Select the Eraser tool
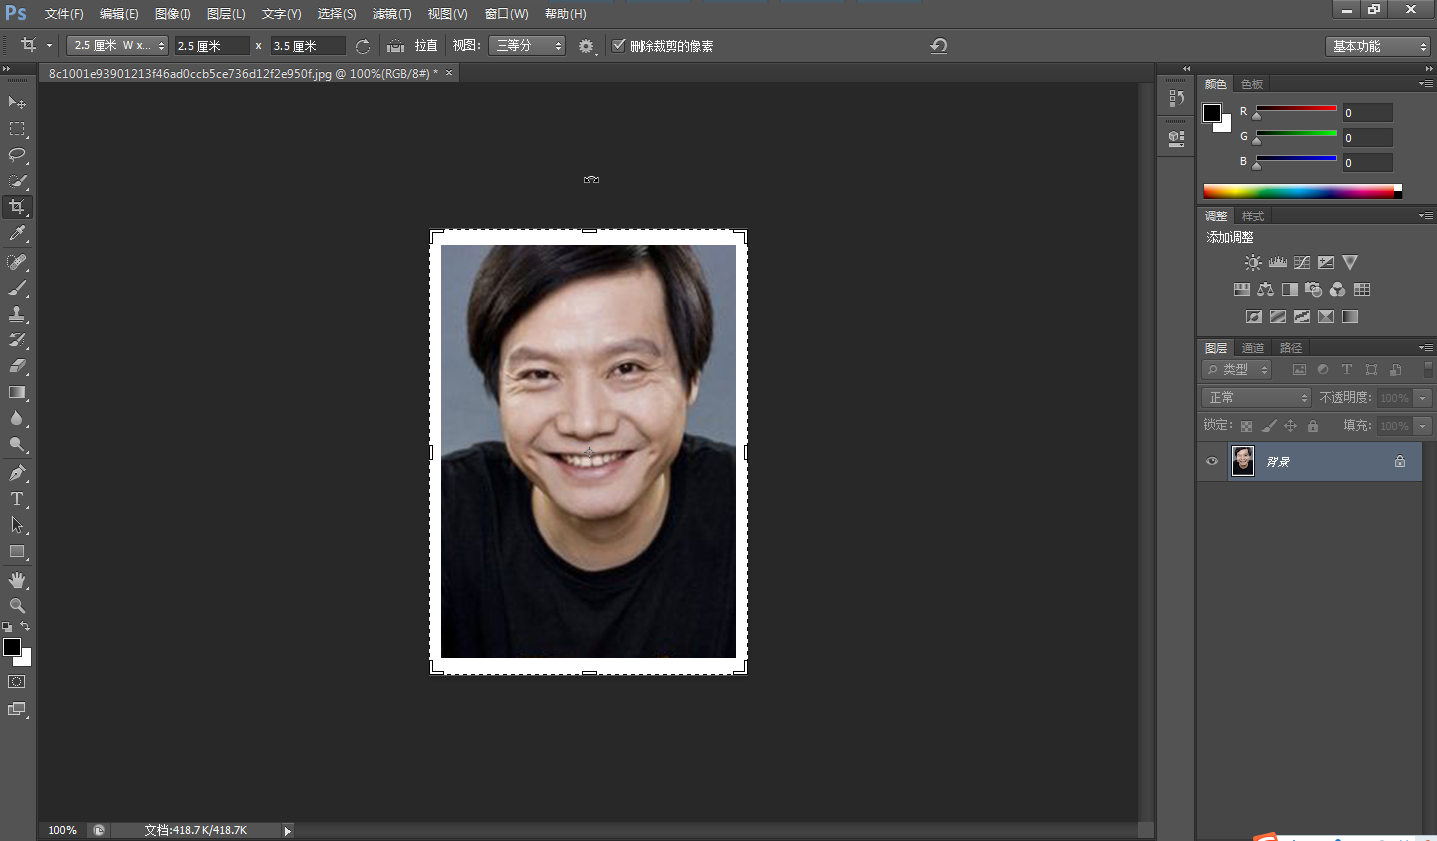This screenshot has width=1437, height=841. coord(17,366)
